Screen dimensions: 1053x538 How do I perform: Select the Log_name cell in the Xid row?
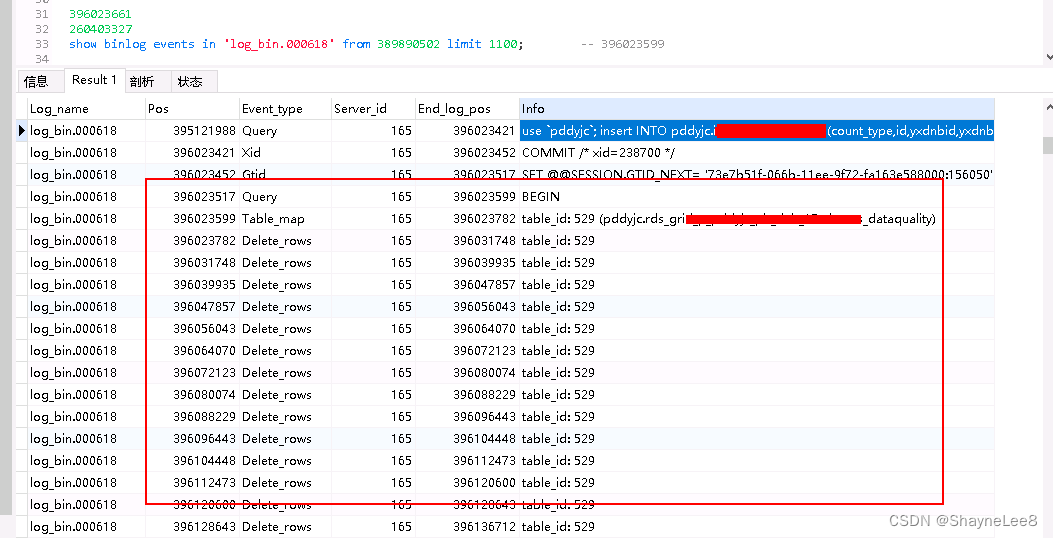click(x=86, y=152)
